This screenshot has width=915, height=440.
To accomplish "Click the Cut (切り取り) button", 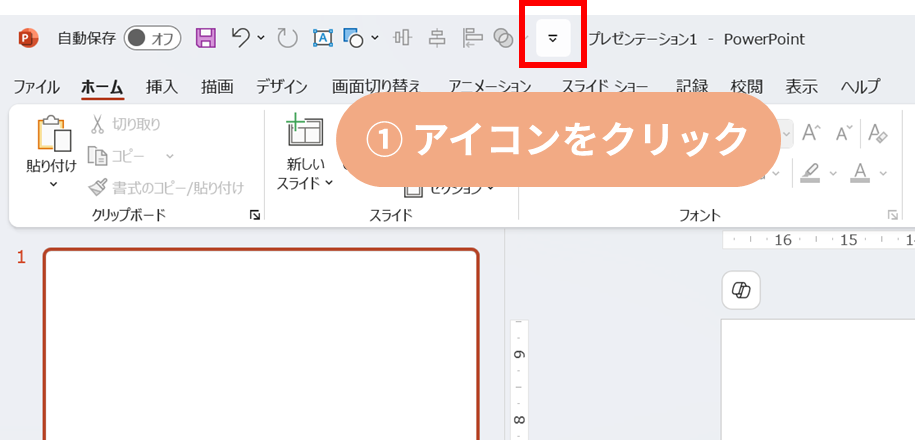I will coord(125,124).
